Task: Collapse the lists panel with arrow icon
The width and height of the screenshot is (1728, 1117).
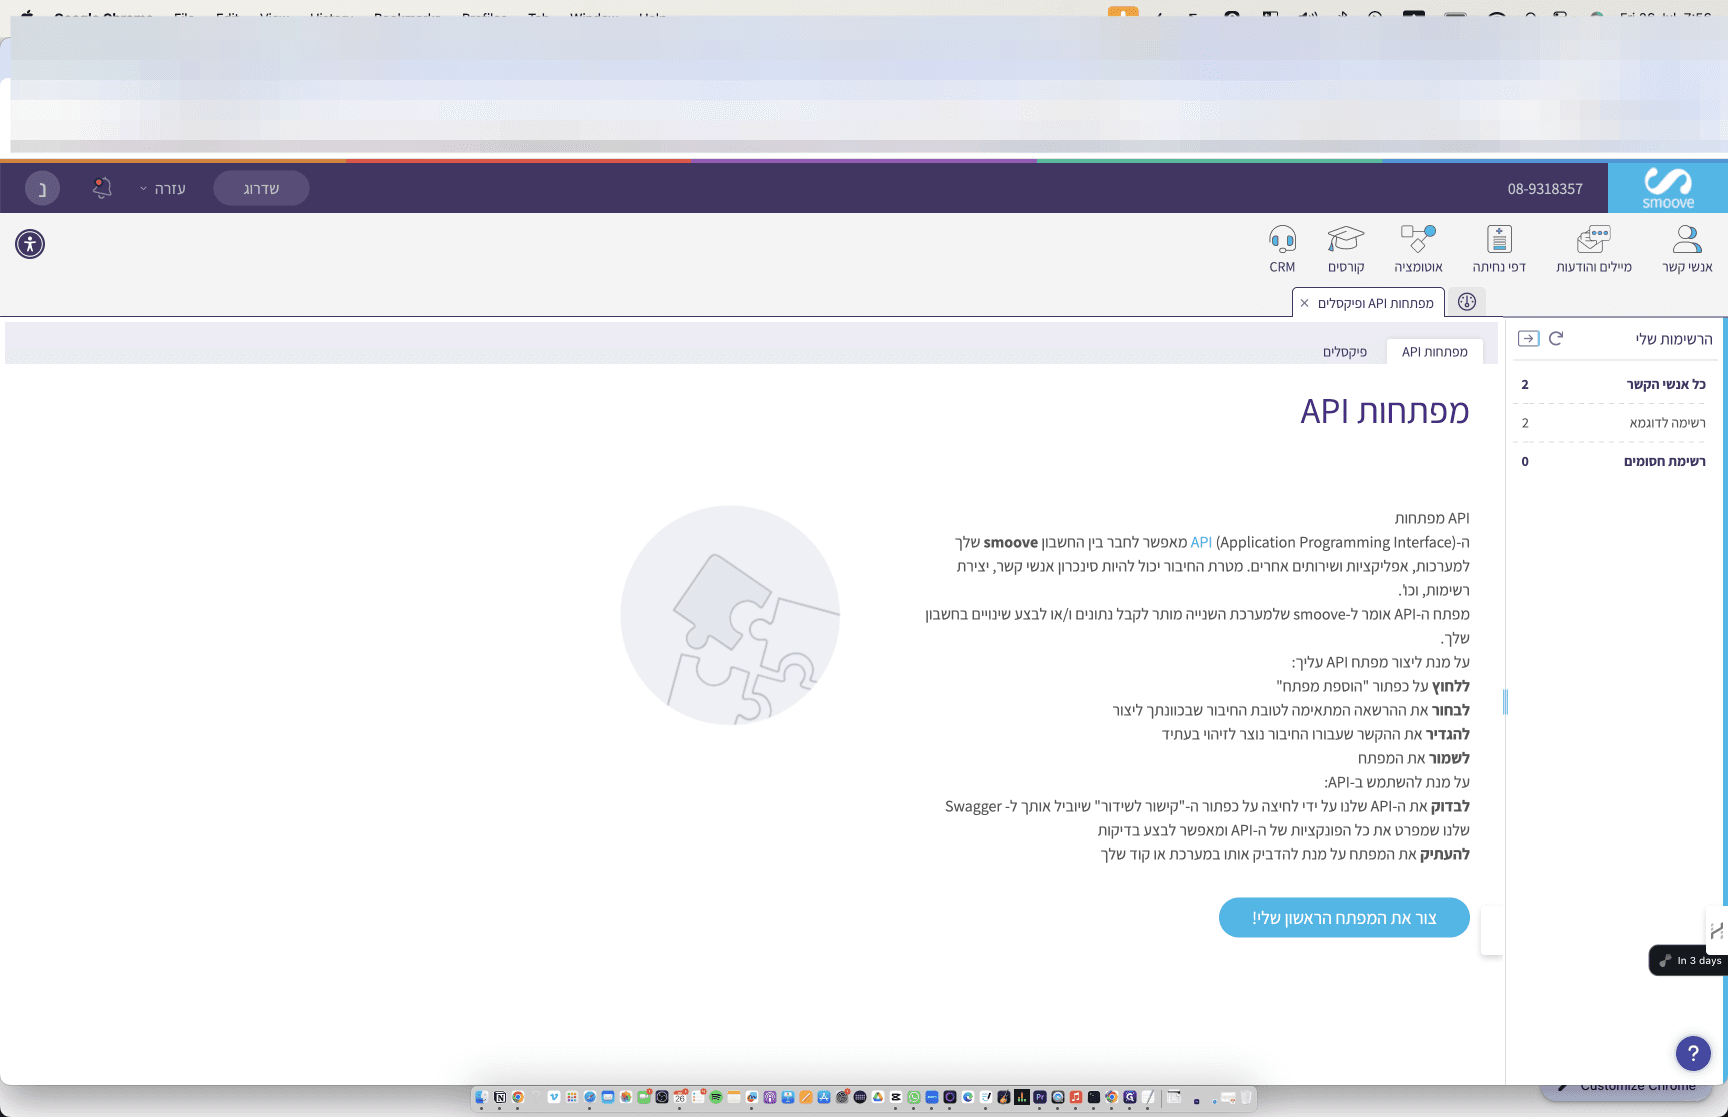Action: (x=1528, y=338)
